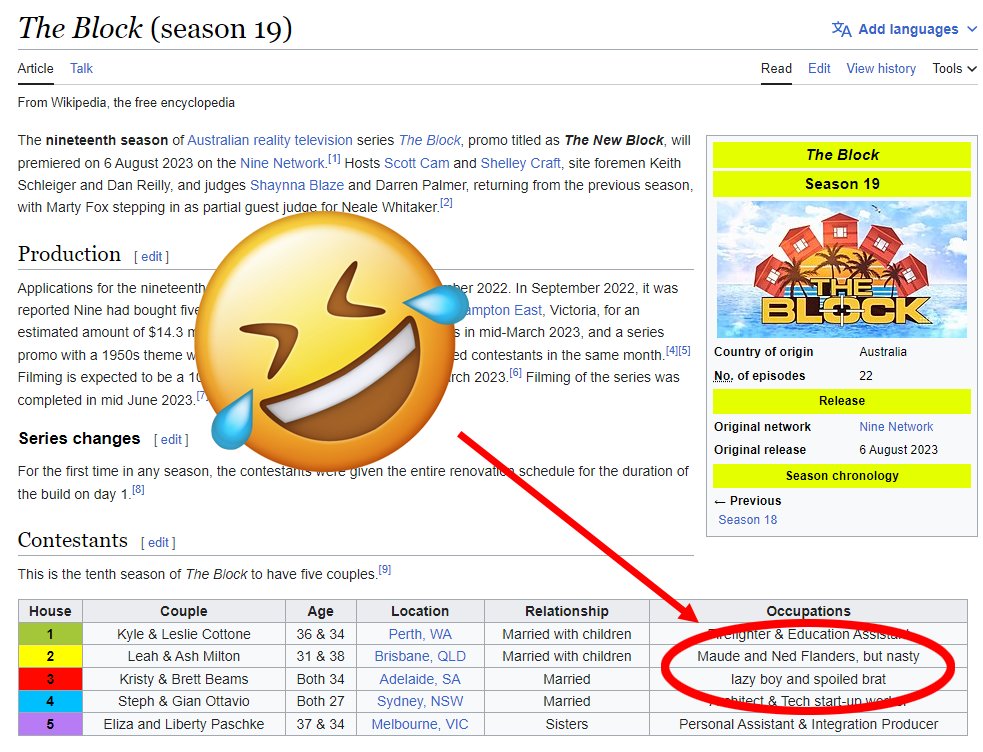Follow the Nine Network link in intro paragraph

tap(282, 163)
